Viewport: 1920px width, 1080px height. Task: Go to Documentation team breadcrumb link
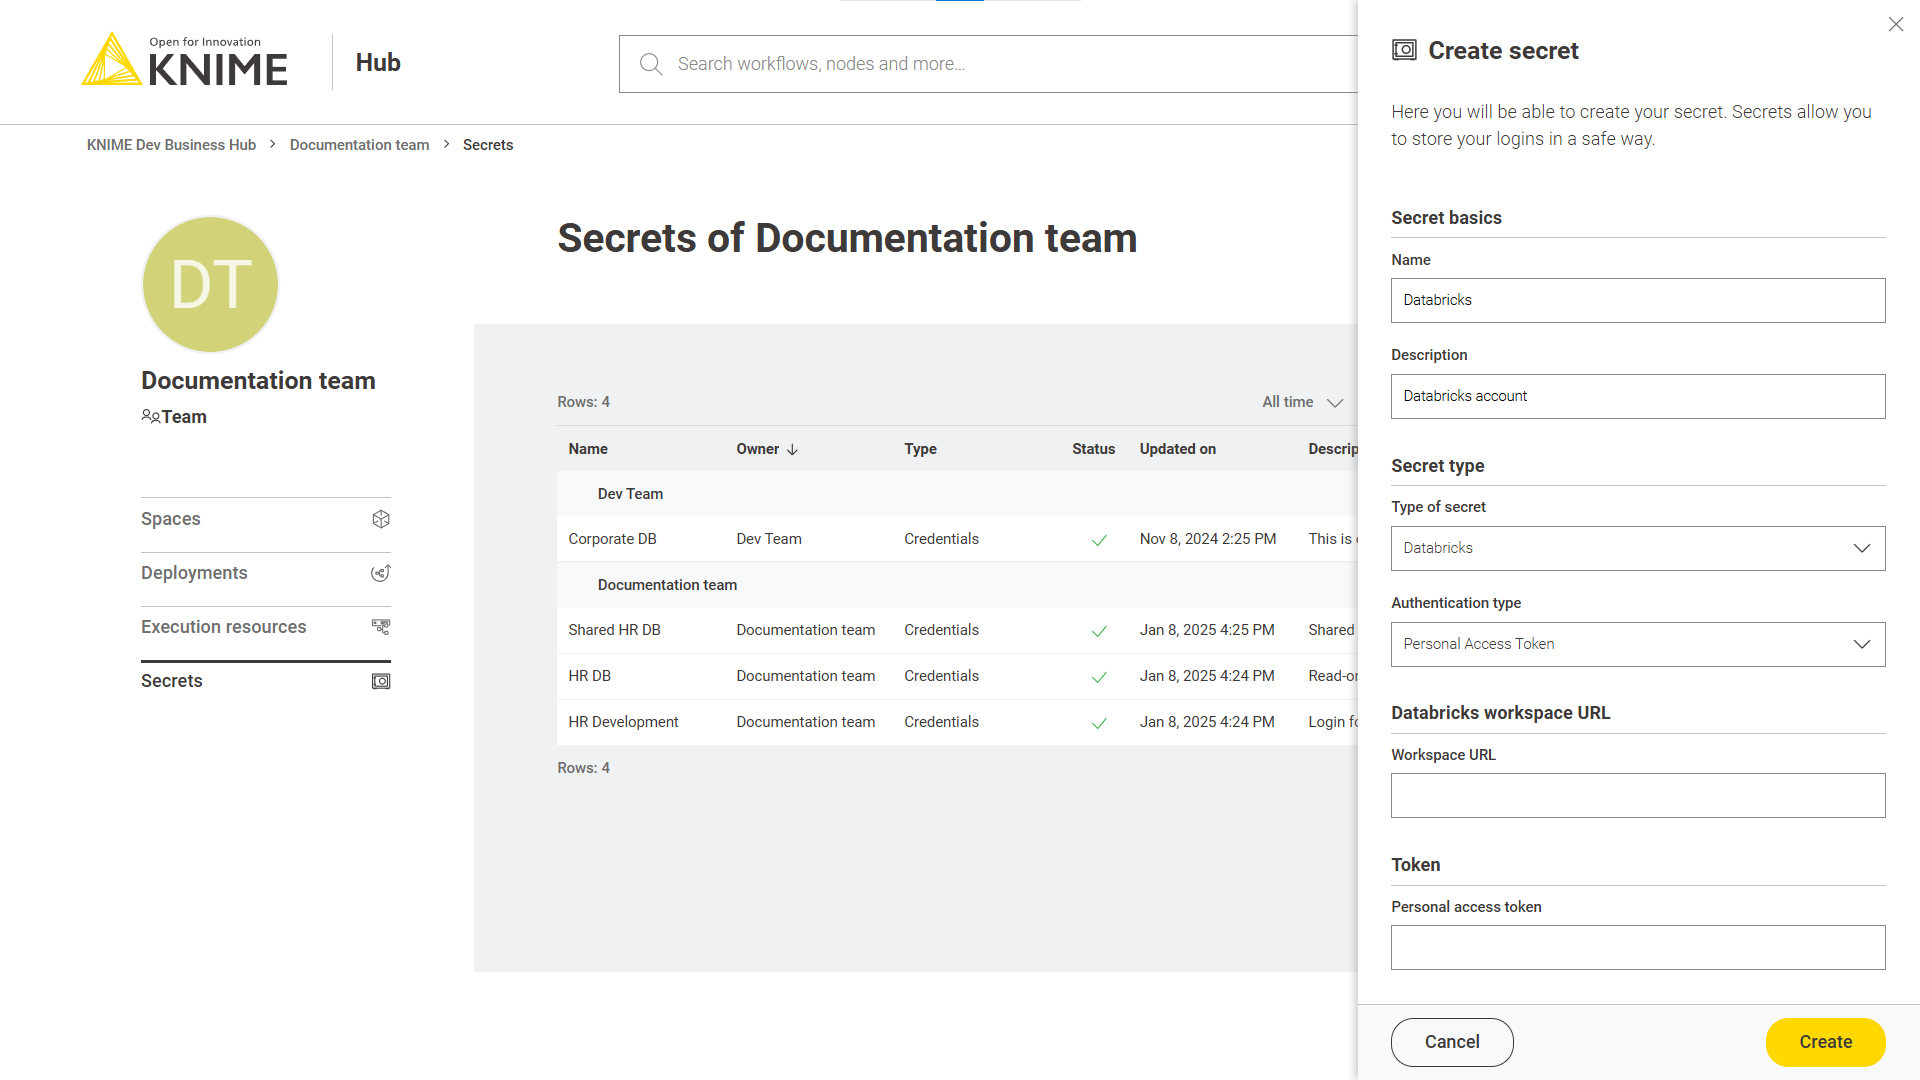(x=359, y=145)
